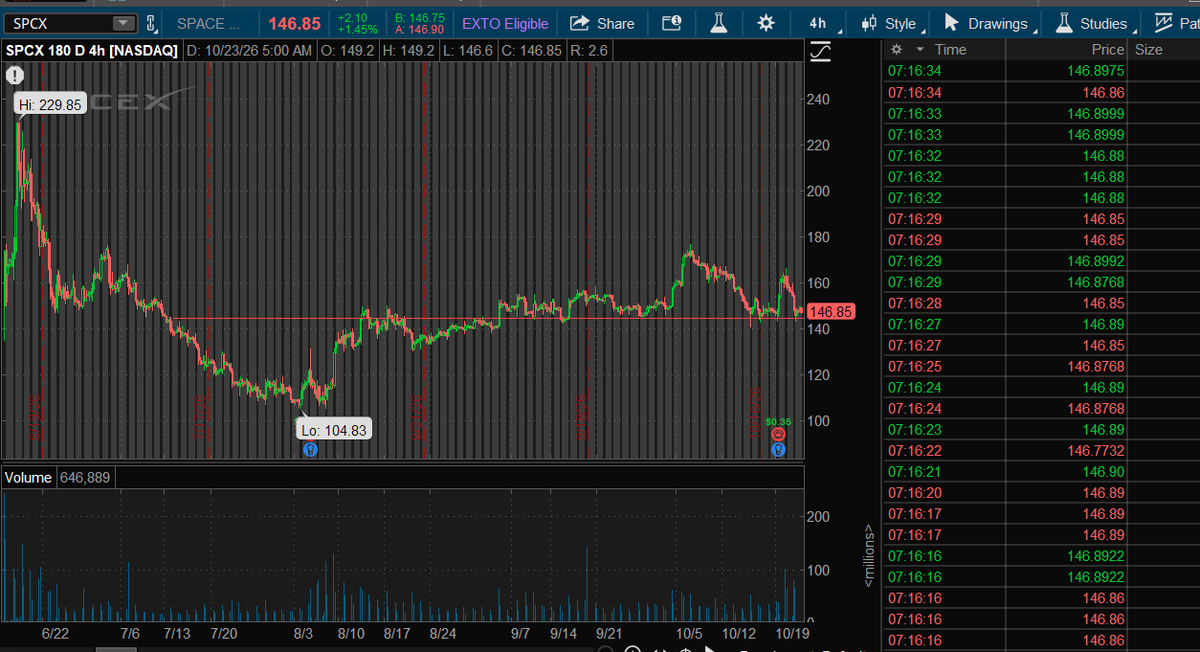The width and height of the screenshot is (1200, 652).
Task: Open the Style menu
Action: (889, 23)
